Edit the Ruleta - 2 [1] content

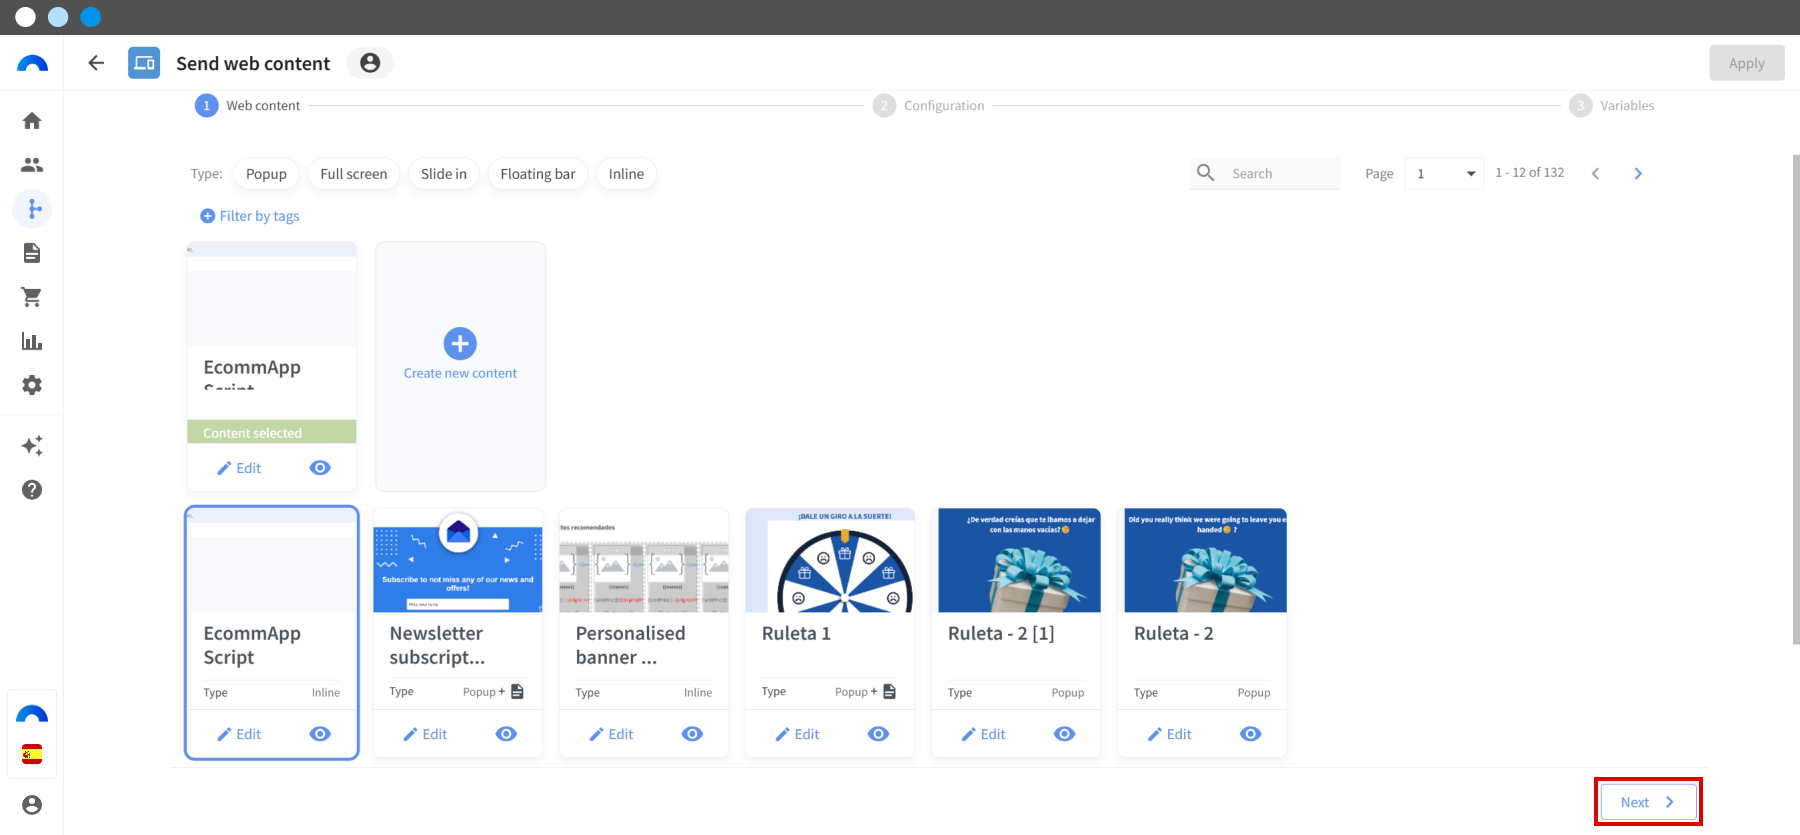tap(984, 734)
